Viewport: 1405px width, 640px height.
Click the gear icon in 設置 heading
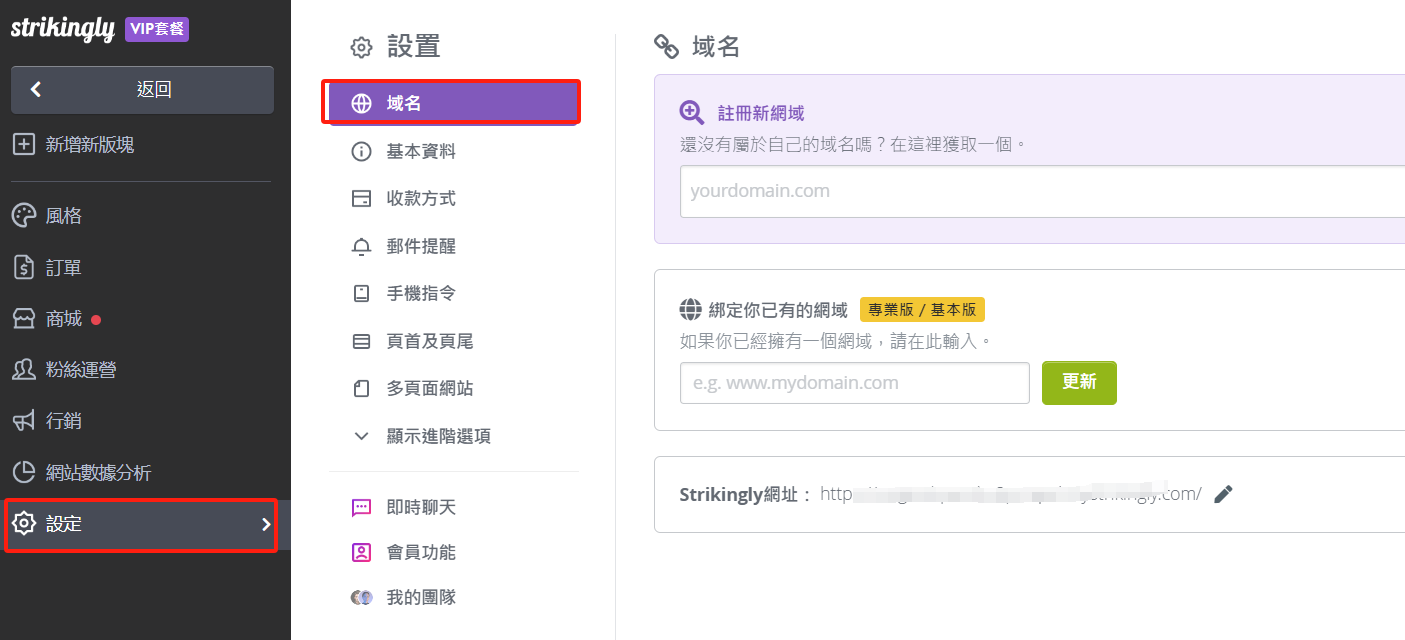point(361,47)
